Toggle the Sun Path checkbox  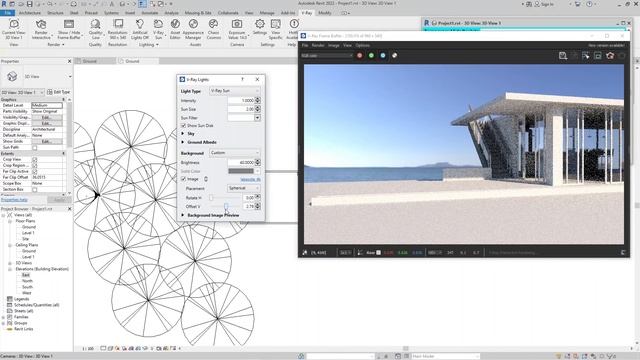tap(35, 147)
